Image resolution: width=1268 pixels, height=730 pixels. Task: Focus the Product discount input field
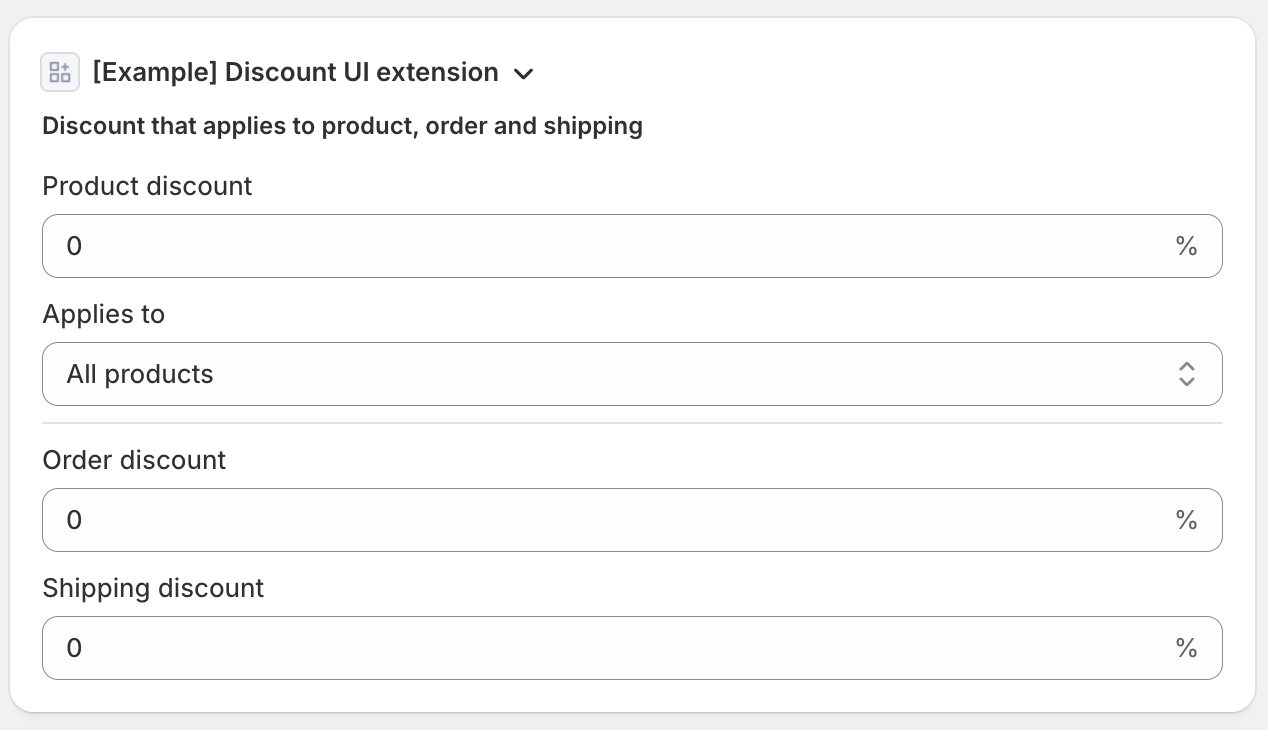coord(600,246)
